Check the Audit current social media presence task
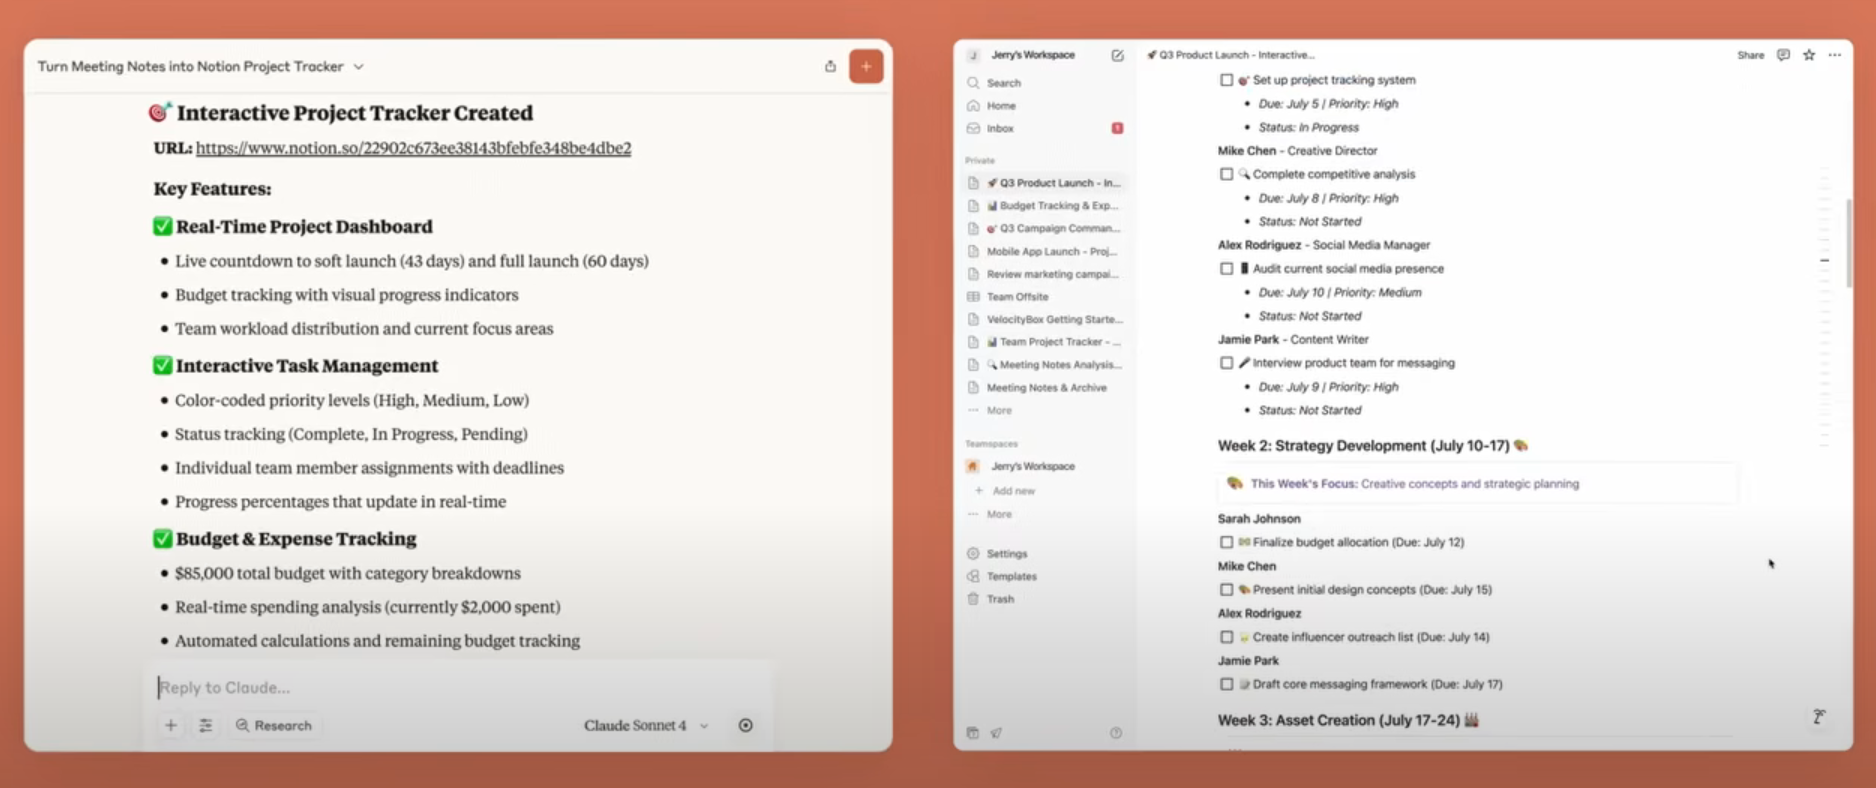Viewport: 1876px width, 788px height. pos(1226,269)
